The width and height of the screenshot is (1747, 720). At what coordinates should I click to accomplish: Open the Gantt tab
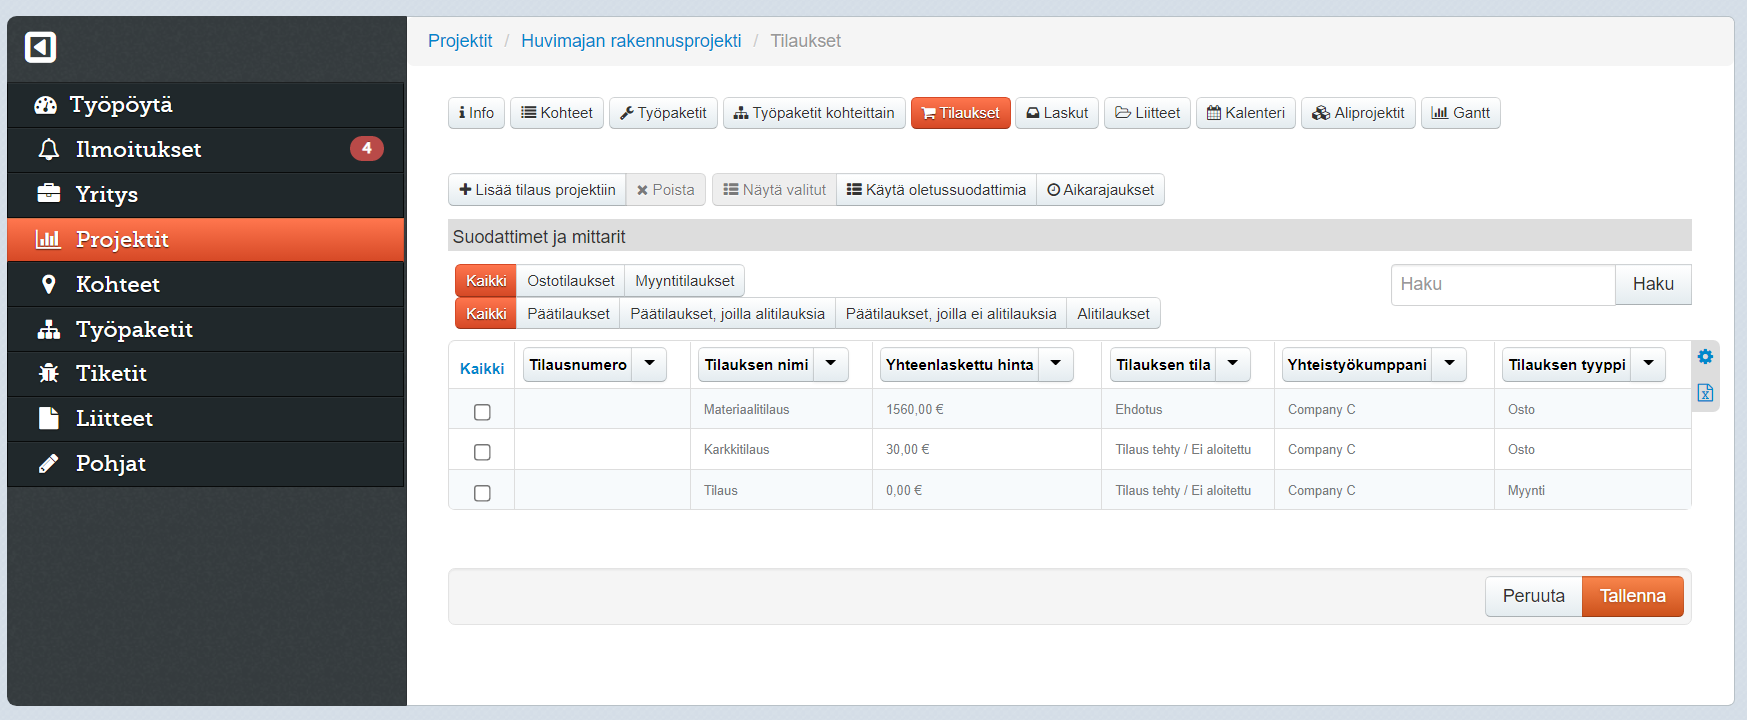pos(1460,113)
